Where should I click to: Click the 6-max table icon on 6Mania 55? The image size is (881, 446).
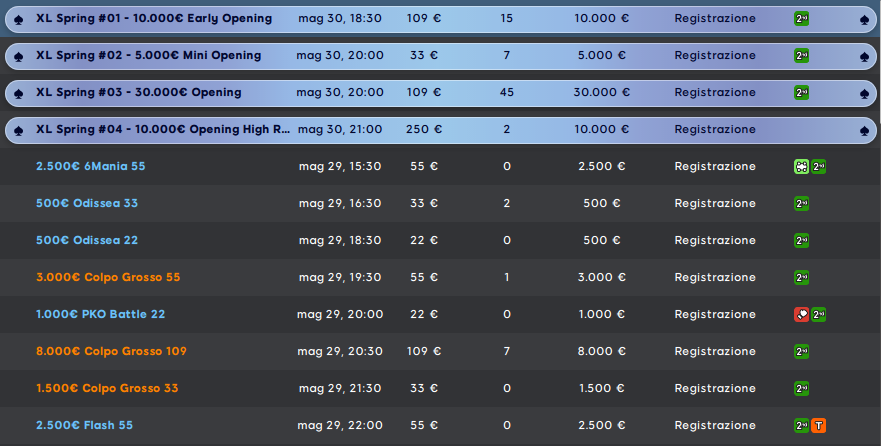801,166
